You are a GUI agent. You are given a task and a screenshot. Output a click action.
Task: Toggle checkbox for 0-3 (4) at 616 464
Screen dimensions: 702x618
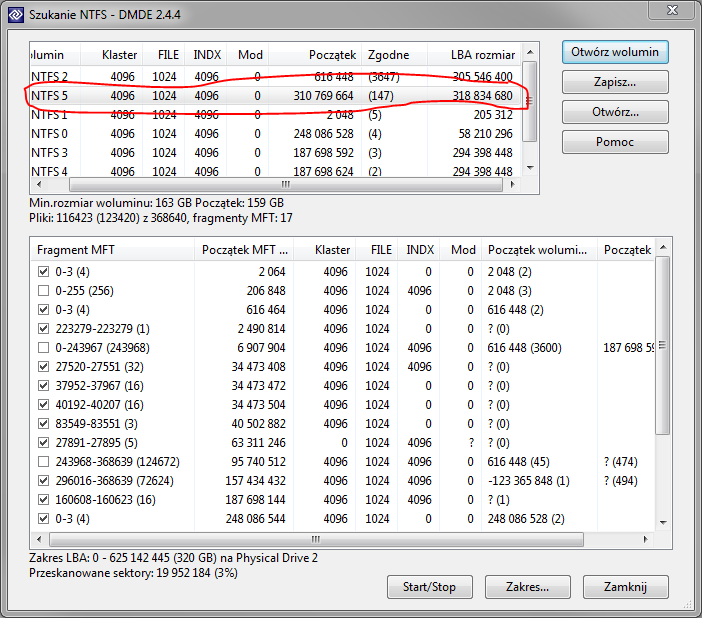[x=43, y=309]
